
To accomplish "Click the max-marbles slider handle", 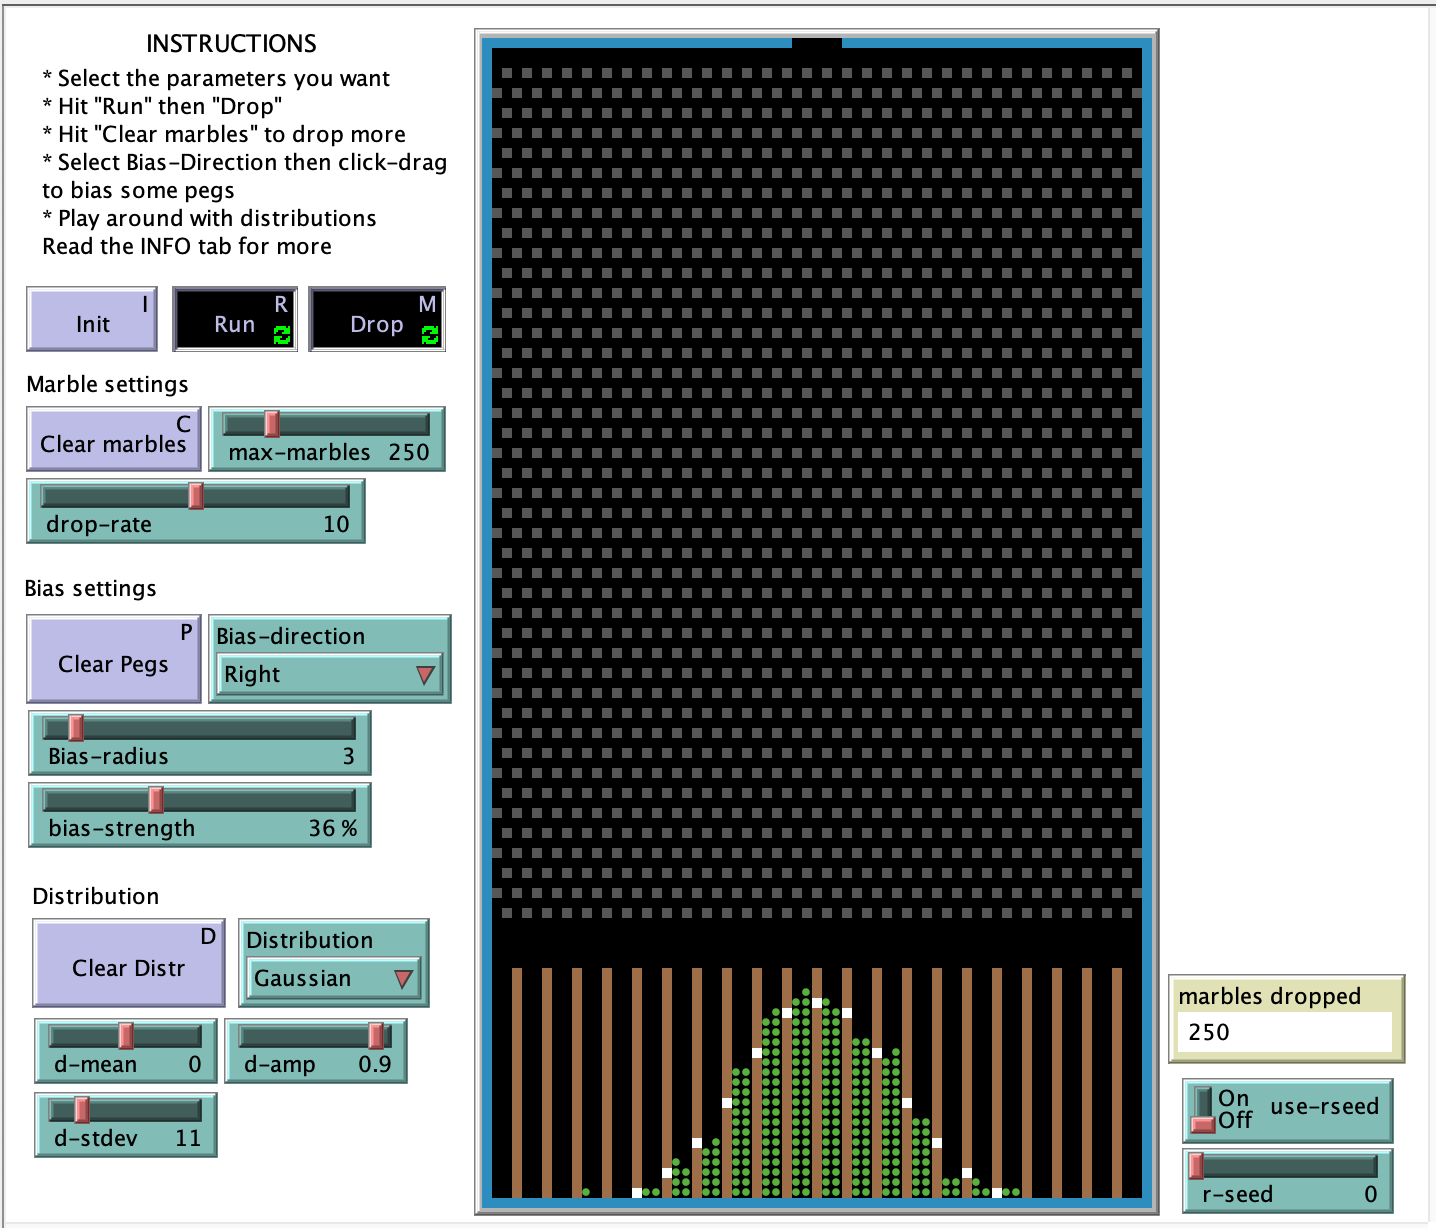I will [271, 424].
